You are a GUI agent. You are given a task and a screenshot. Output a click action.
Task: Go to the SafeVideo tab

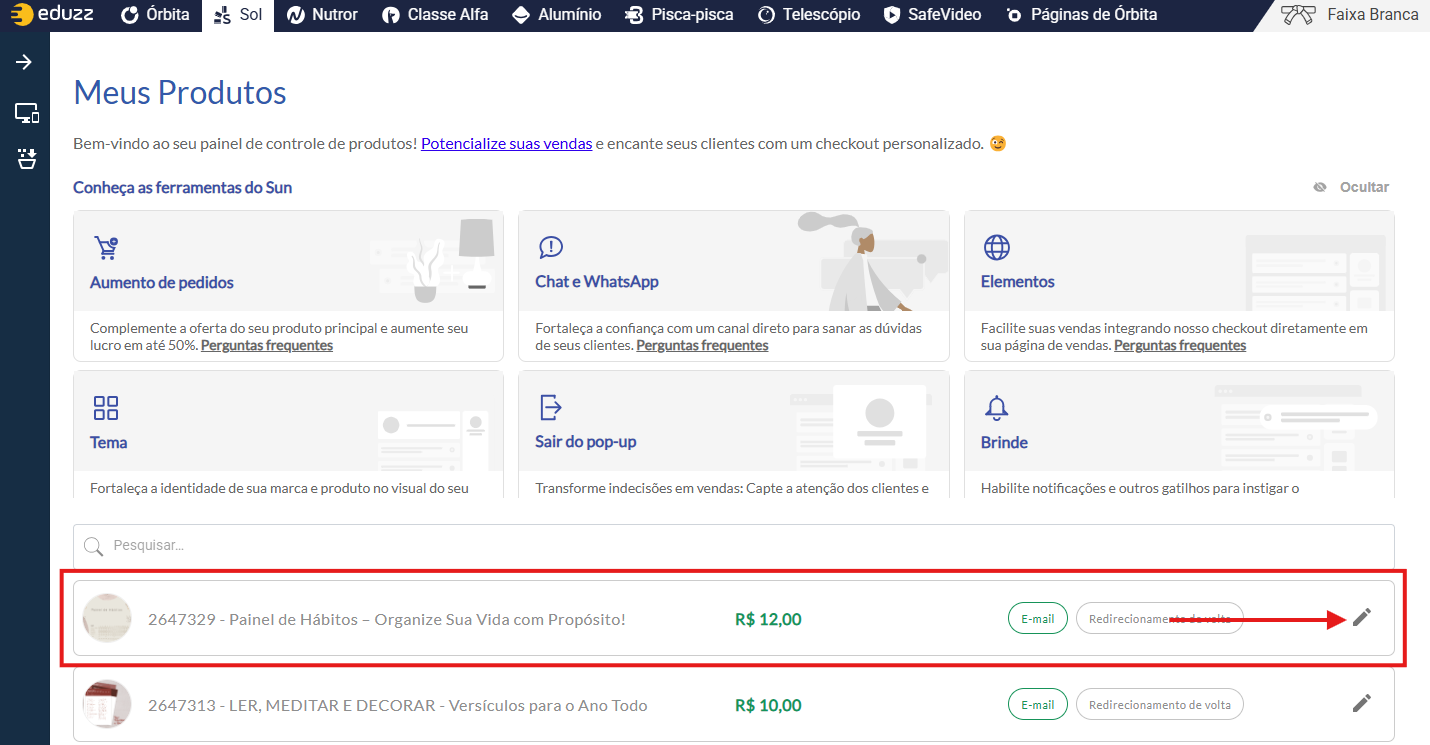tap(932, 15)
